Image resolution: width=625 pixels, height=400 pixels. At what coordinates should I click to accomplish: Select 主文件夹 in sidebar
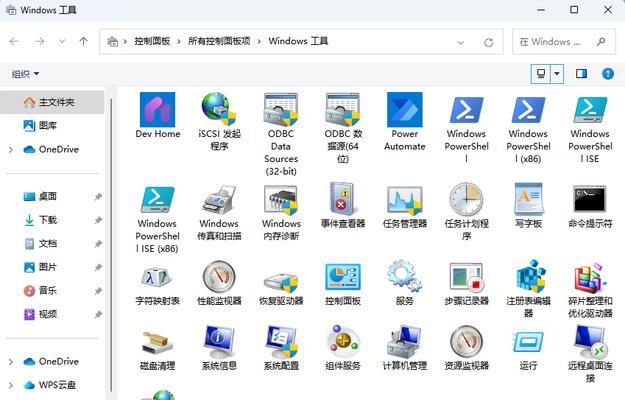[53, 102]
